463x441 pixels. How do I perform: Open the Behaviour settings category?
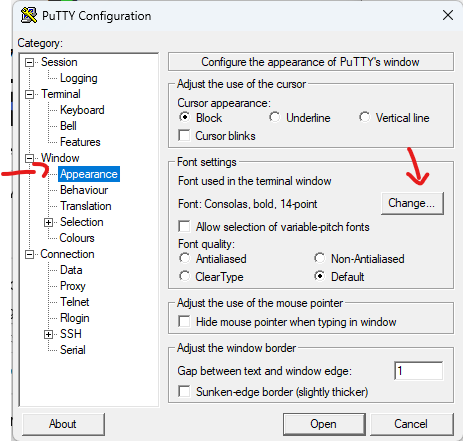84,190
